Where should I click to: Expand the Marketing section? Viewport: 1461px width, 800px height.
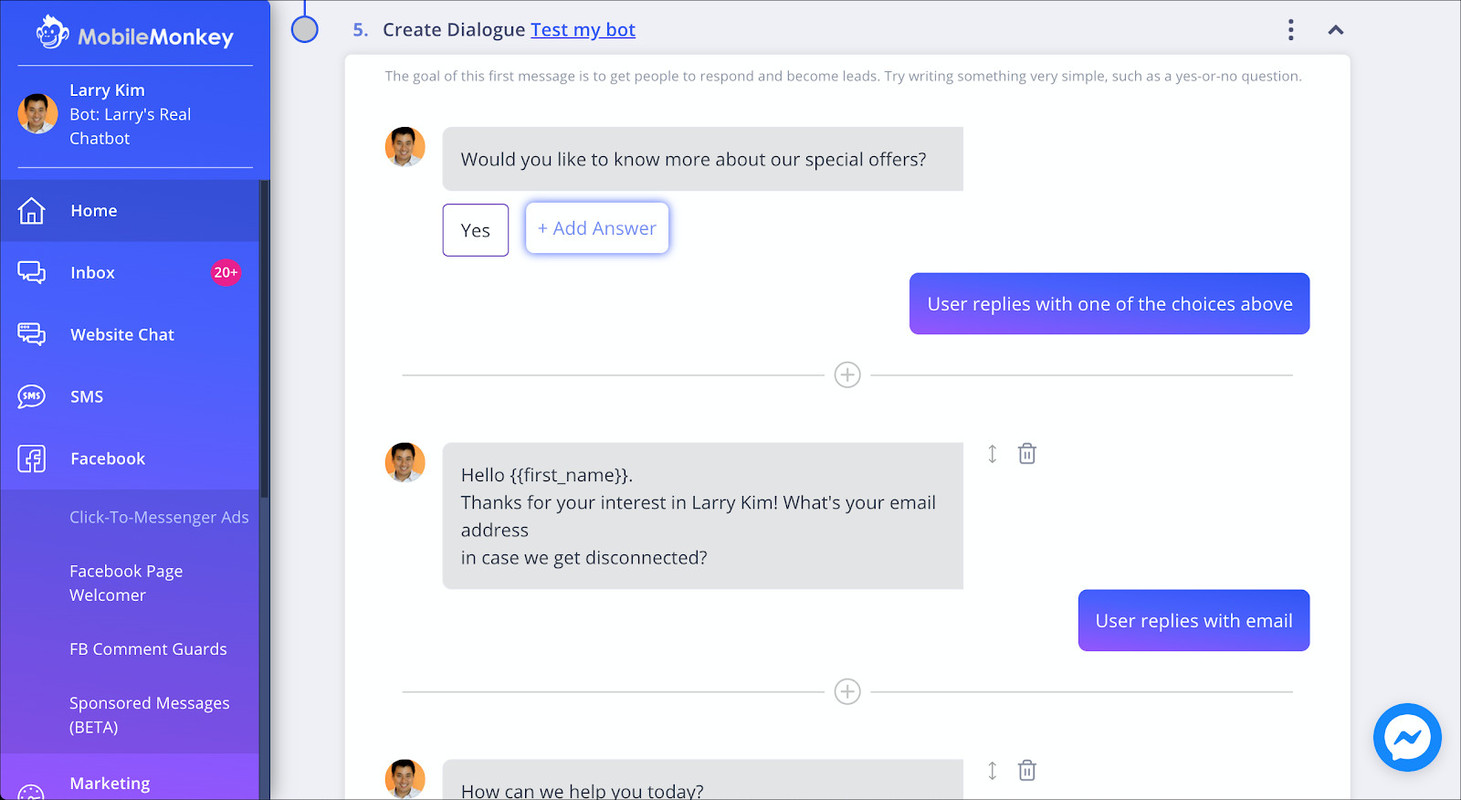[x=110, y=783]
